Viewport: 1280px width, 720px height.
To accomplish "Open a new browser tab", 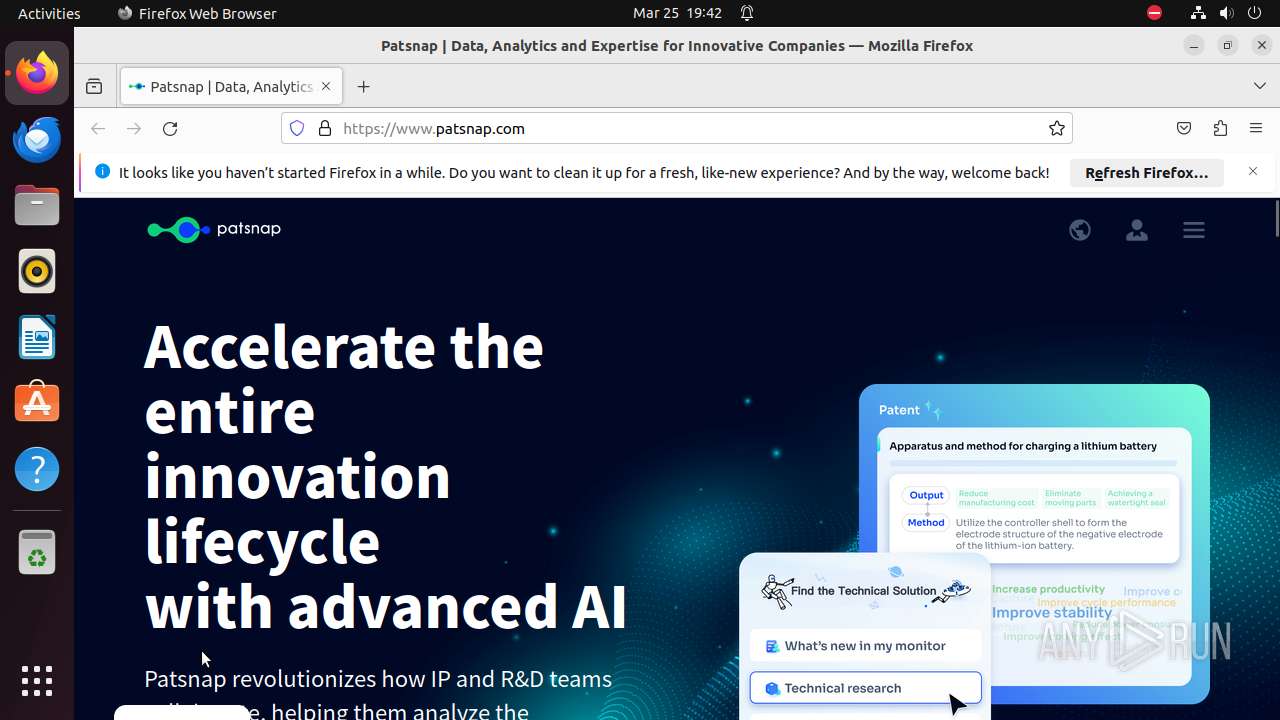I will click(363, 87).
